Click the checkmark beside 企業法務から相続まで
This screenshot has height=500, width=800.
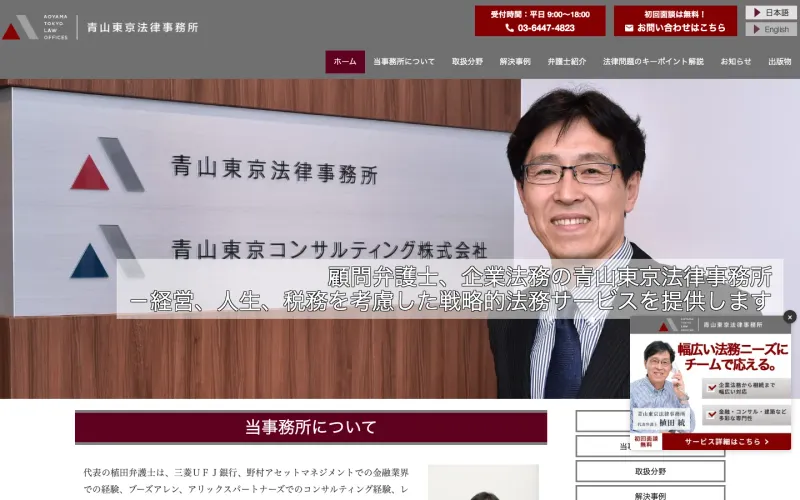pos(712,388)
